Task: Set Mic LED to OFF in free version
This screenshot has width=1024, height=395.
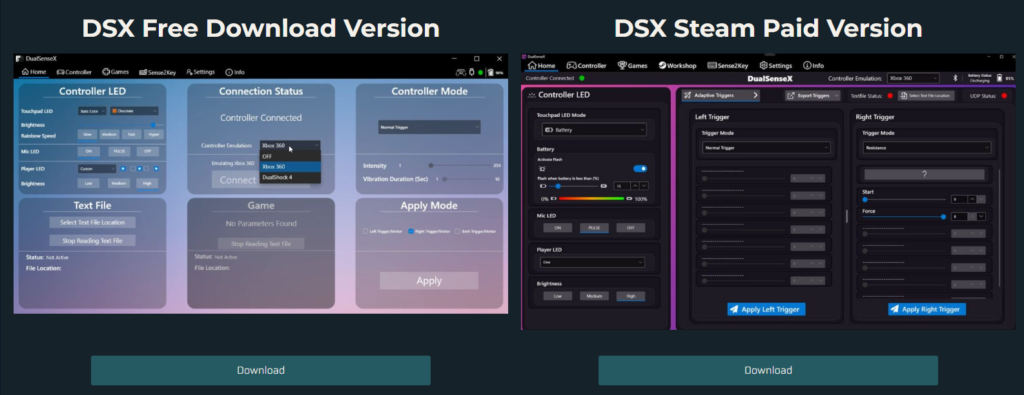Action: coord(147,151)
